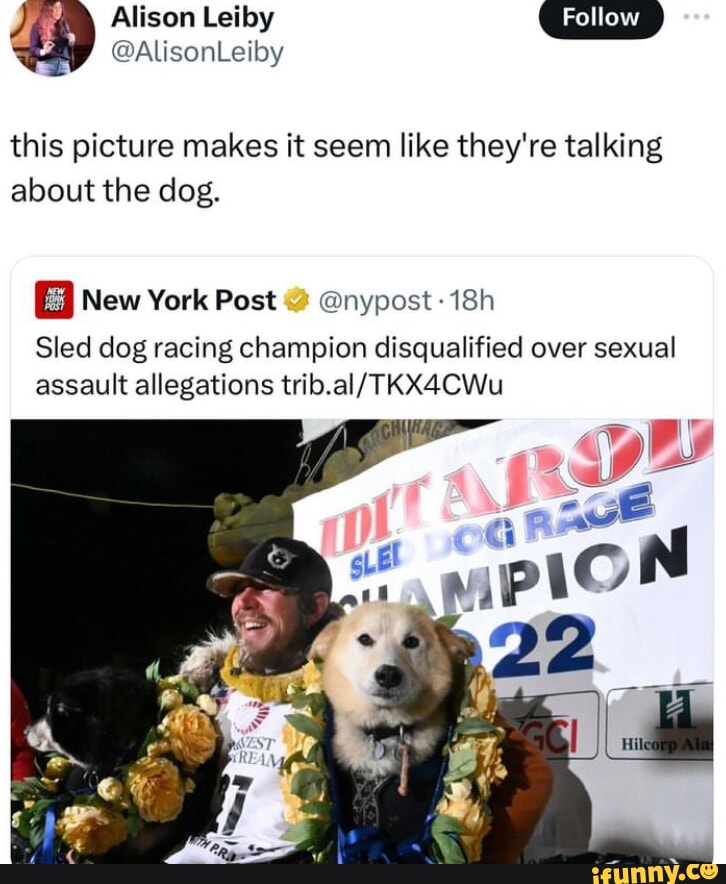Image resolution: width=726 pixels, height=884 pixels.
Task: Click the Alison Leiby display name
Action: 192,18
